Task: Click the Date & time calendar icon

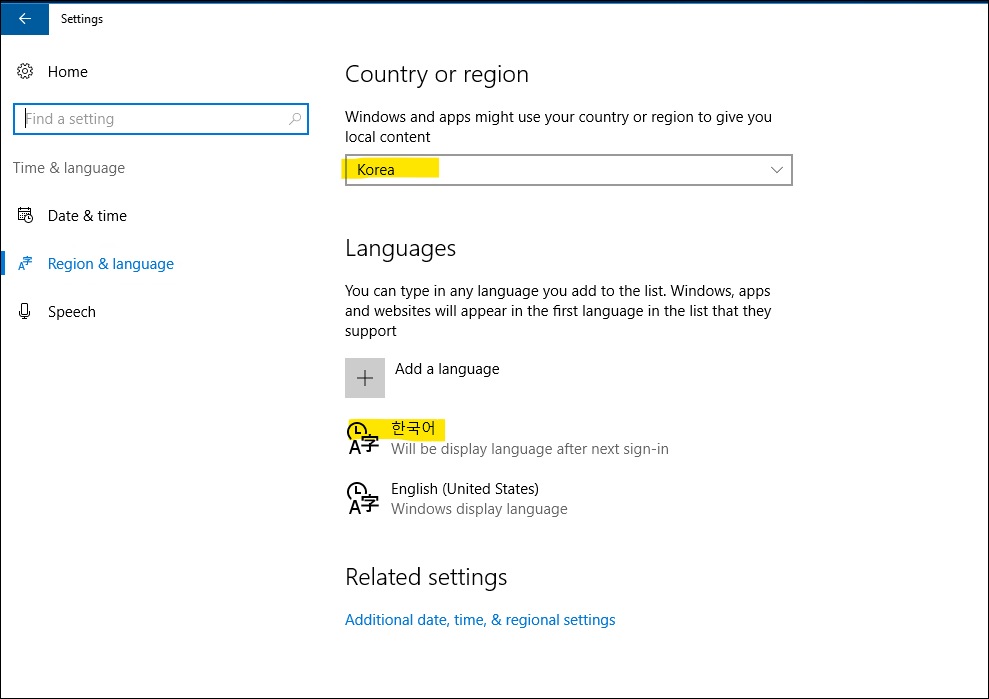Action: [x=25, y=216]
